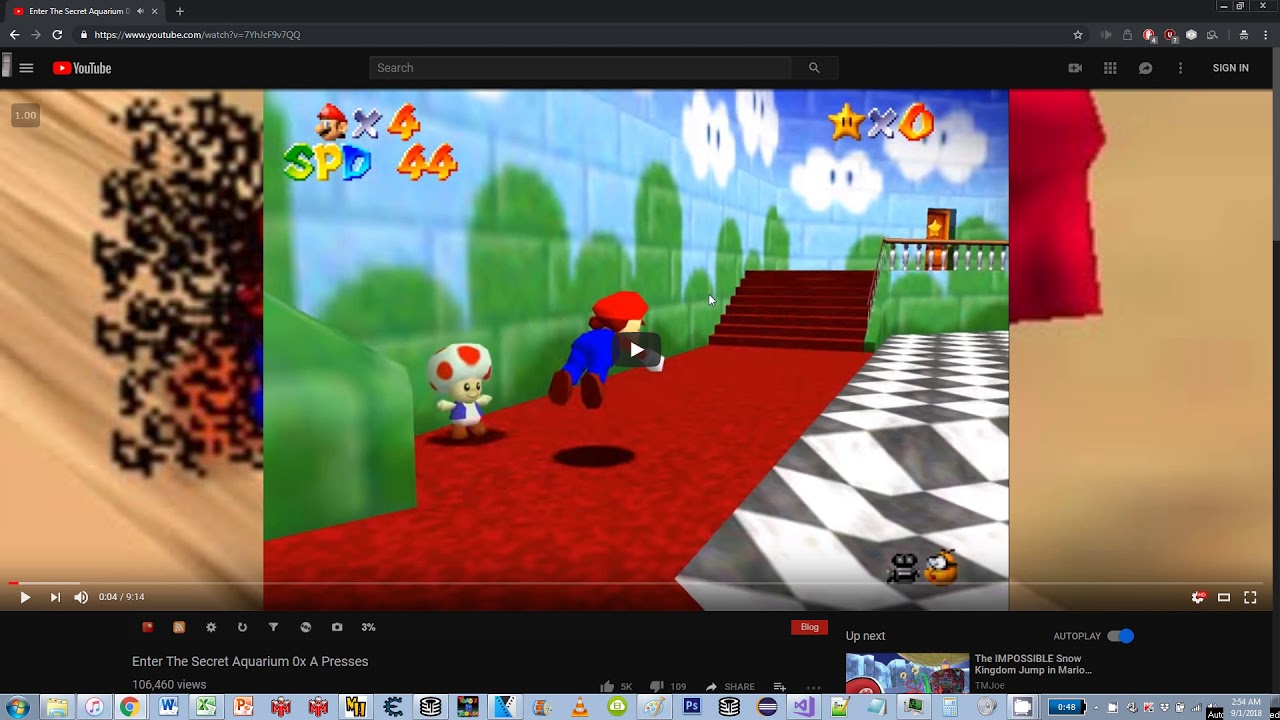Enter full screen mode
The height and width of the screenshot is (720, 1280).
pyautogui.click(x=1250, y=597)
